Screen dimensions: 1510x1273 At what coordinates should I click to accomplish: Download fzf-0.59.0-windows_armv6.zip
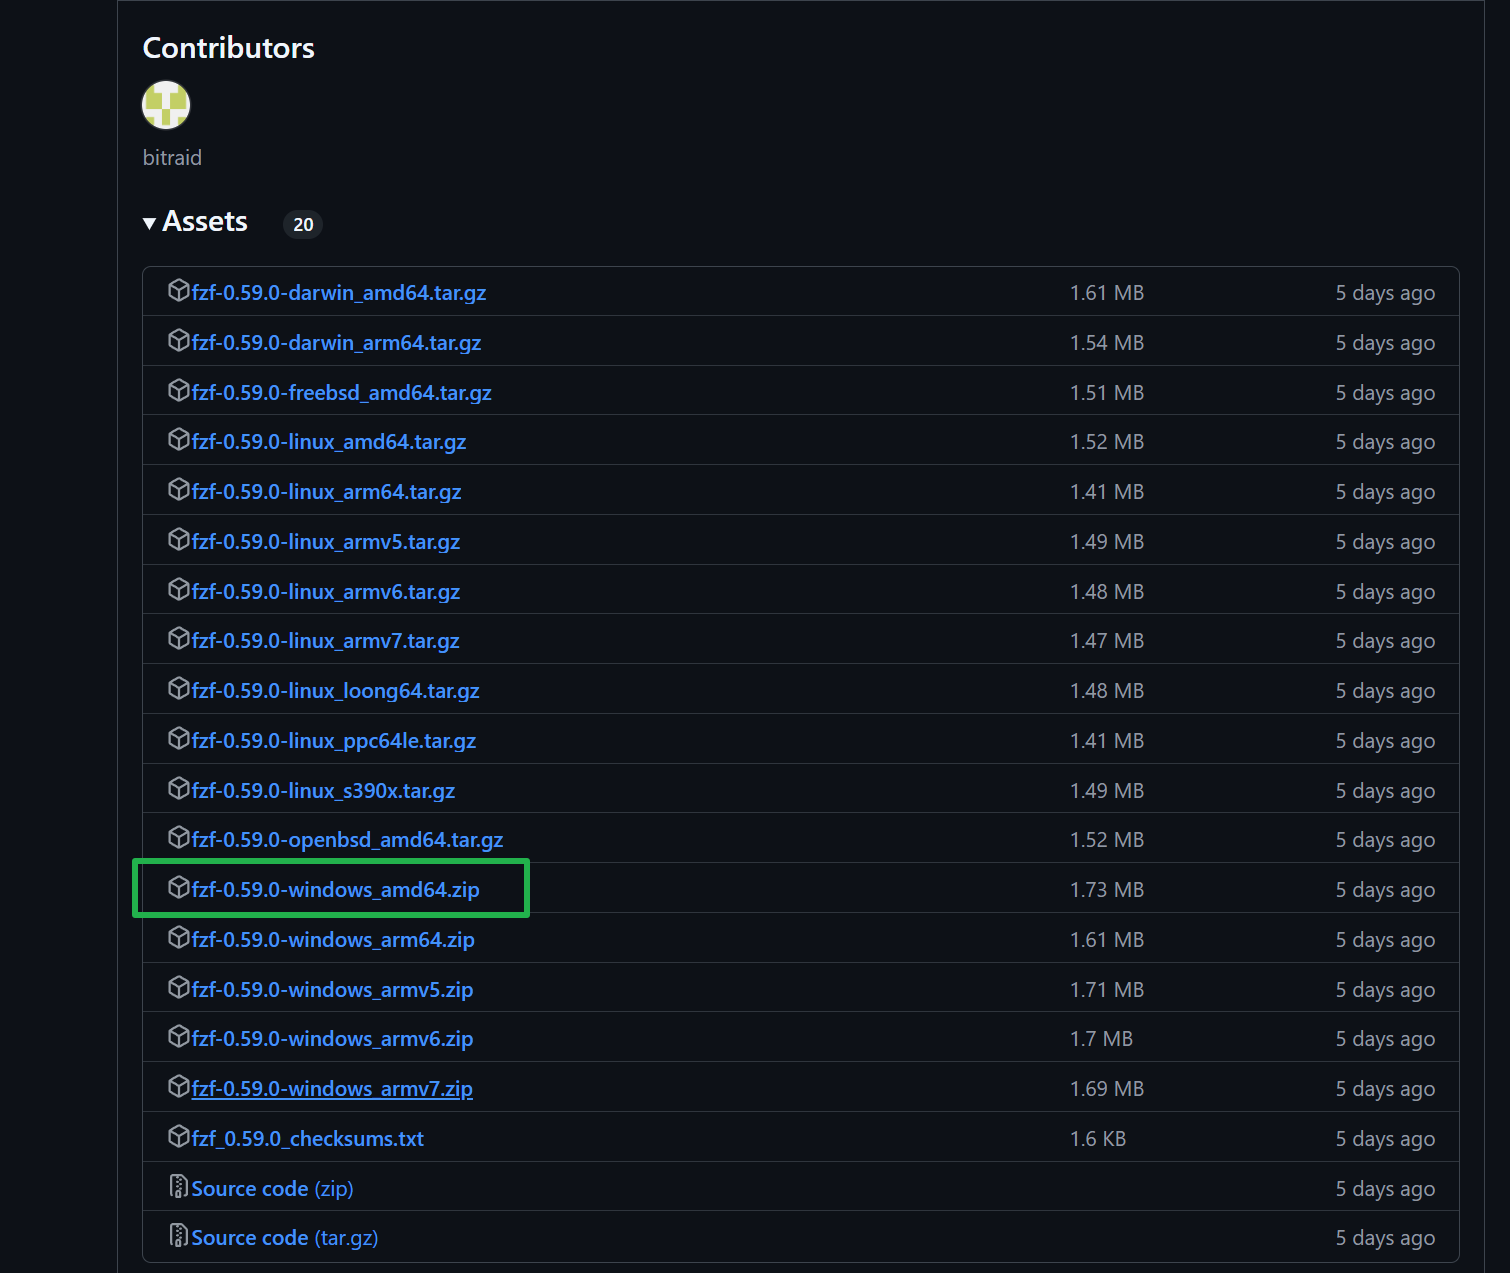tap(333, 1039)
